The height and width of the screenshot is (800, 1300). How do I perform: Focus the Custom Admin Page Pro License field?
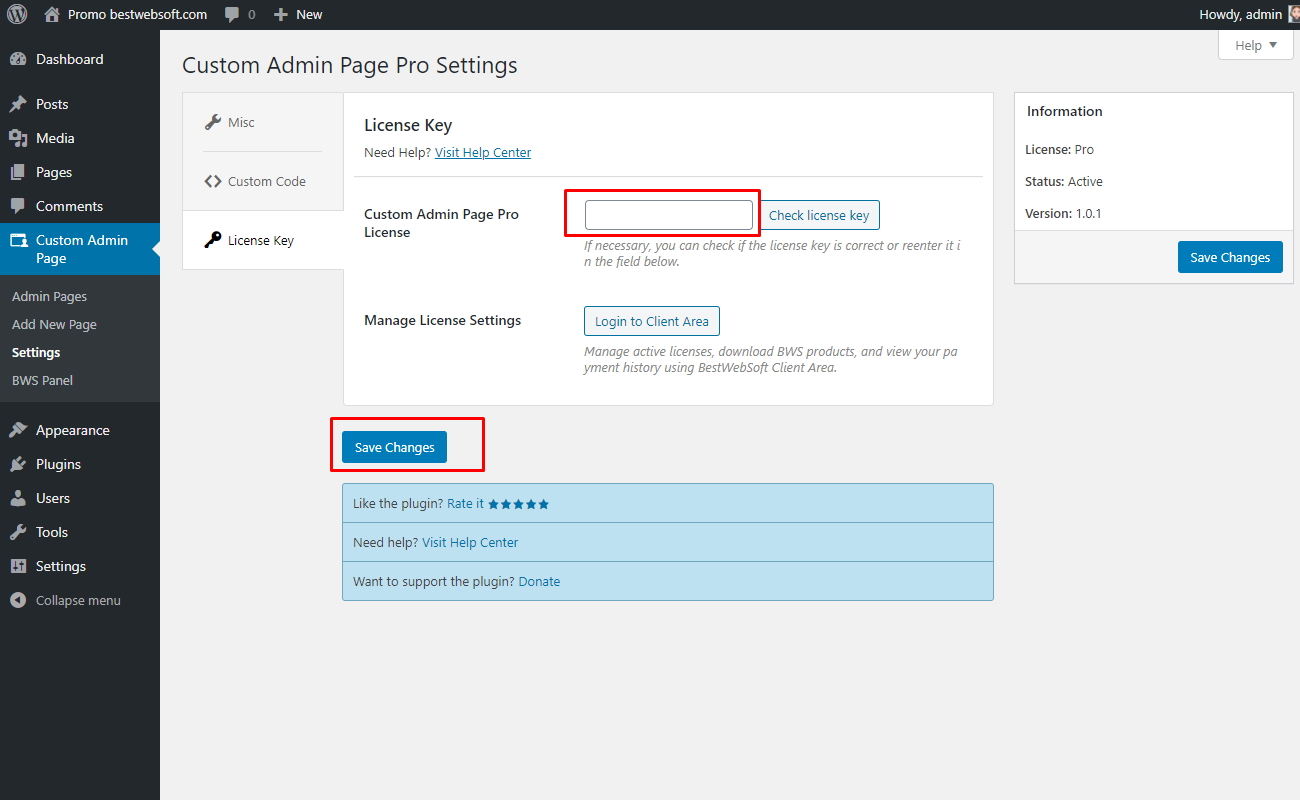coord(669,215)
